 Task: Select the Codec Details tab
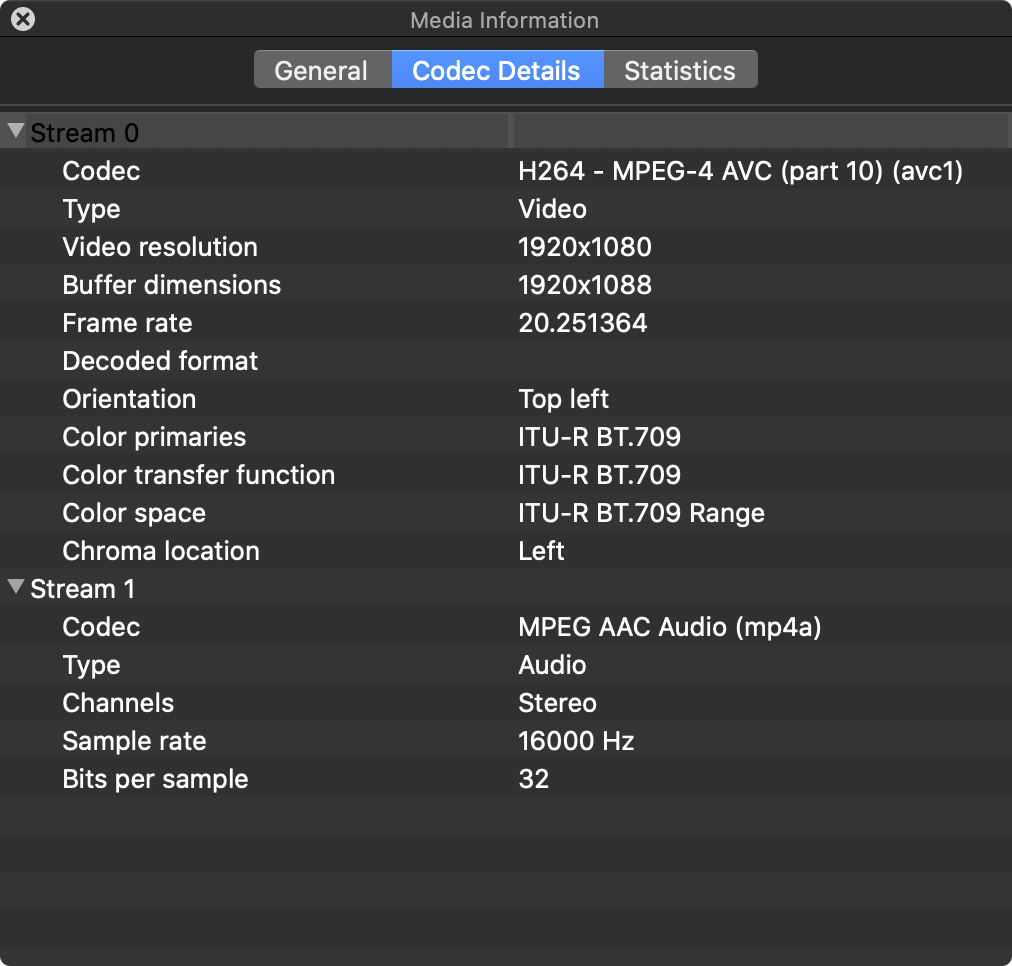point(496,71)
